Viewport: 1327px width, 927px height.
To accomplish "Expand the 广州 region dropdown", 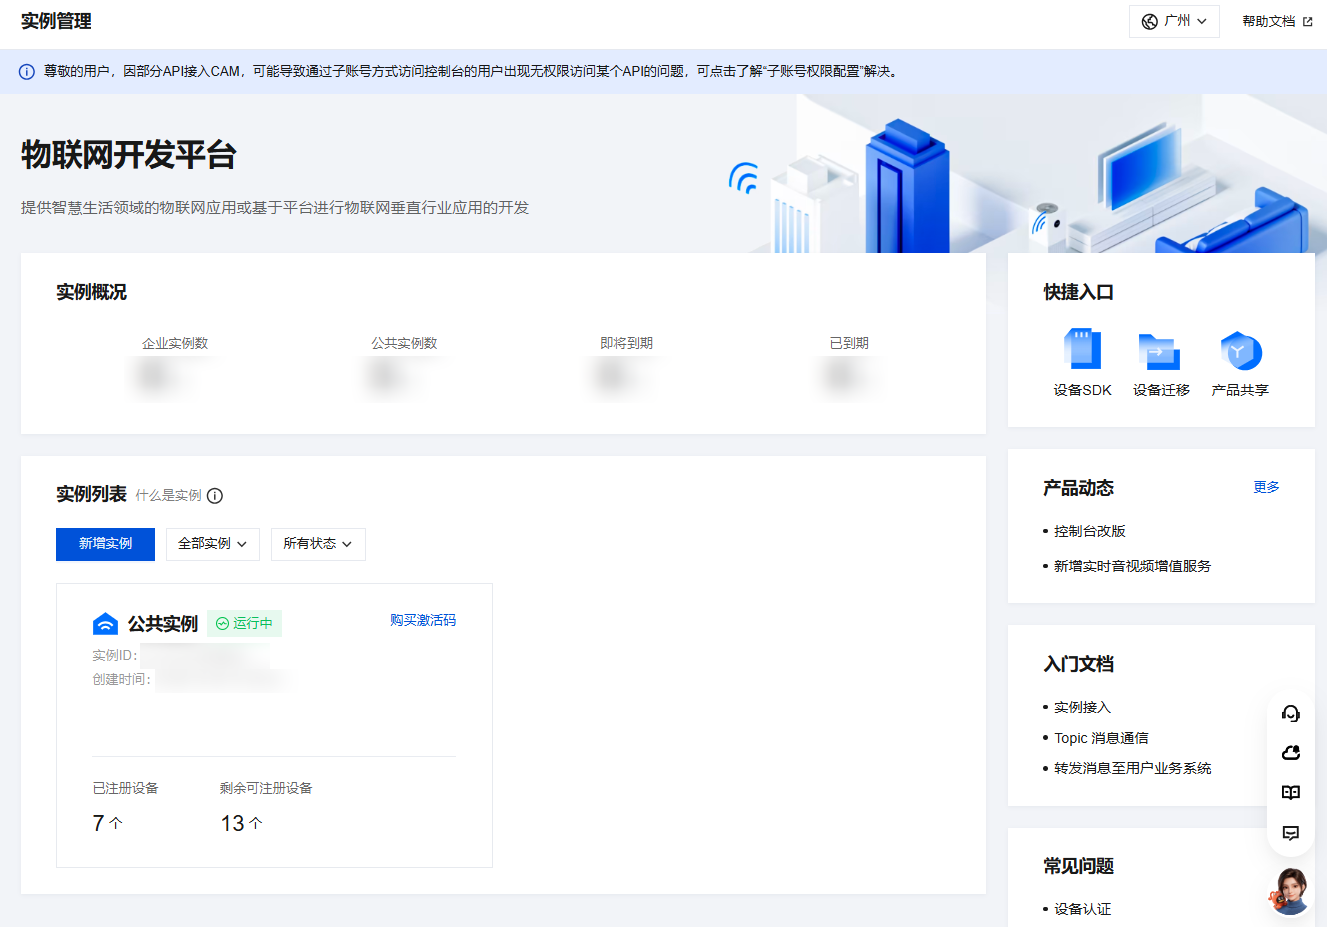I will 1174,21.
